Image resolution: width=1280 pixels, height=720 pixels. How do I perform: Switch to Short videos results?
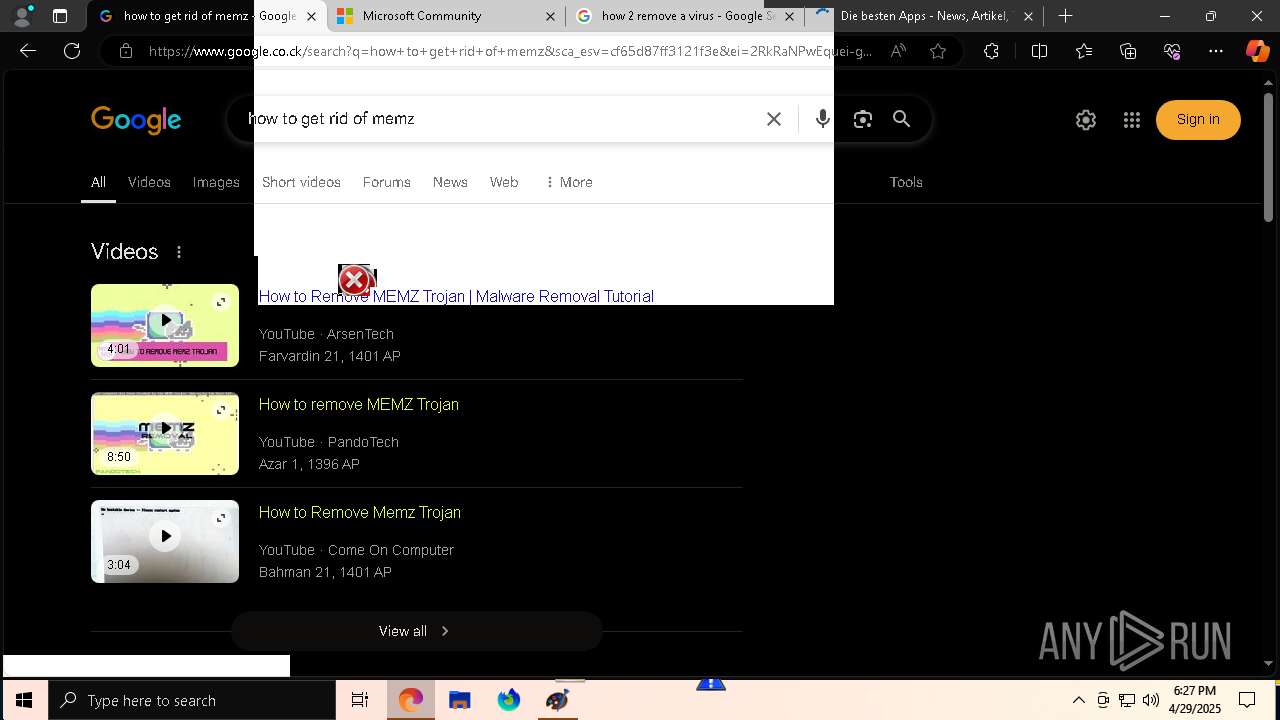point(301,182)
